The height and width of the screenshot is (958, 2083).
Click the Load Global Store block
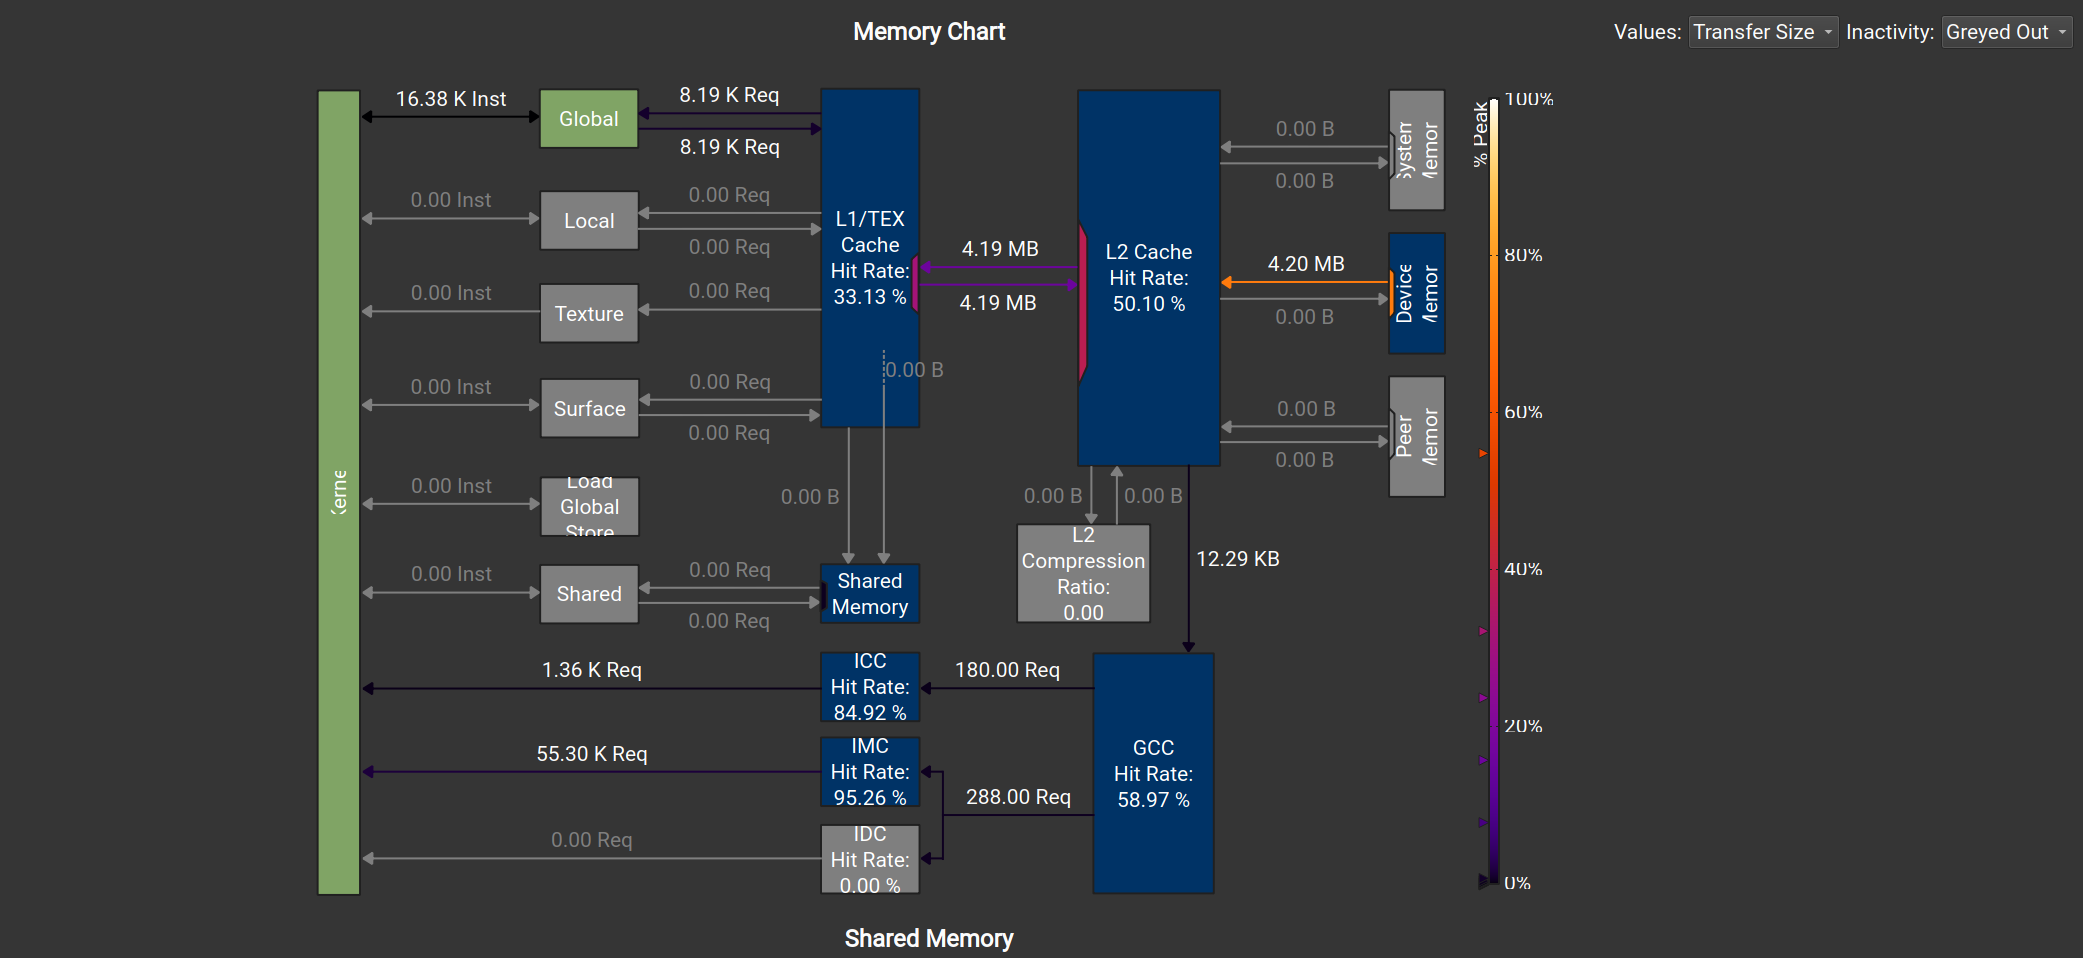tap(589, 507)
